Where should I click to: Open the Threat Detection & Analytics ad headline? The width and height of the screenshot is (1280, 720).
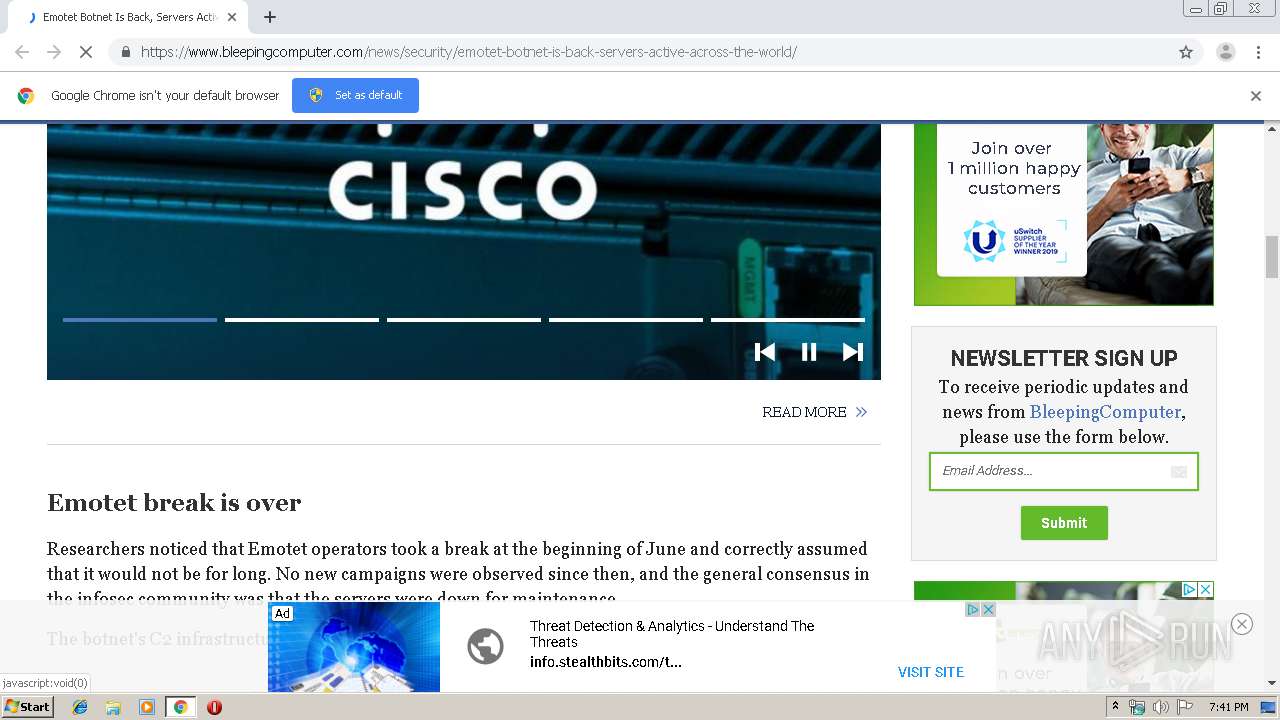672,634
